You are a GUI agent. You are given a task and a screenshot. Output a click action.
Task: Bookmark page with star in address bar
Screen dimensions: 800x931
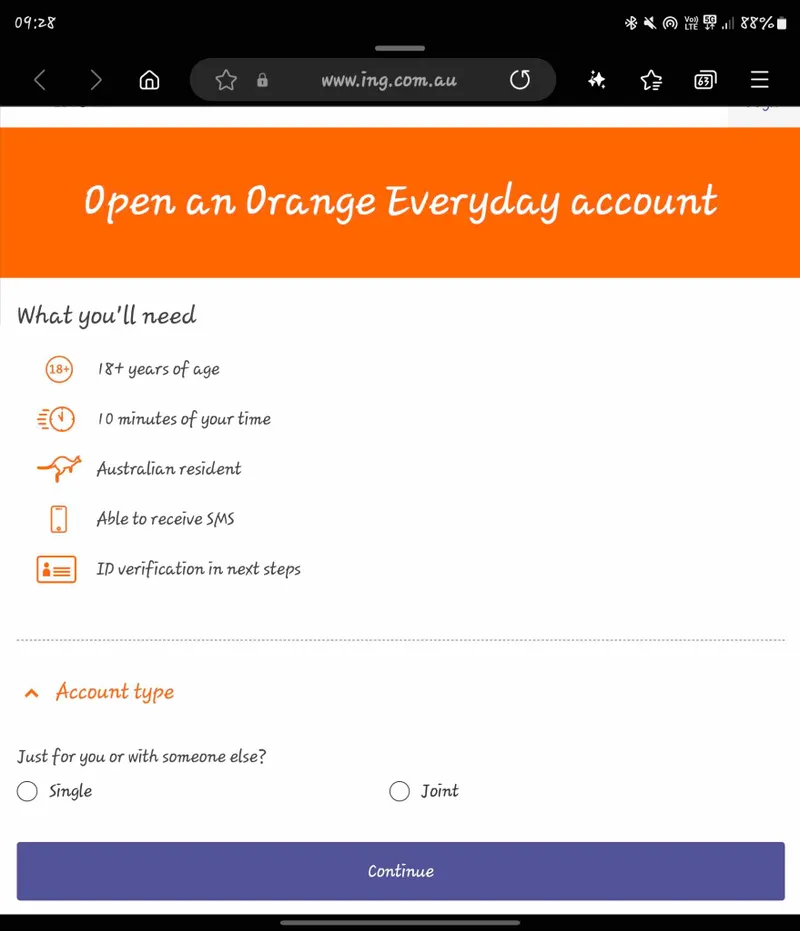point(226,80)
